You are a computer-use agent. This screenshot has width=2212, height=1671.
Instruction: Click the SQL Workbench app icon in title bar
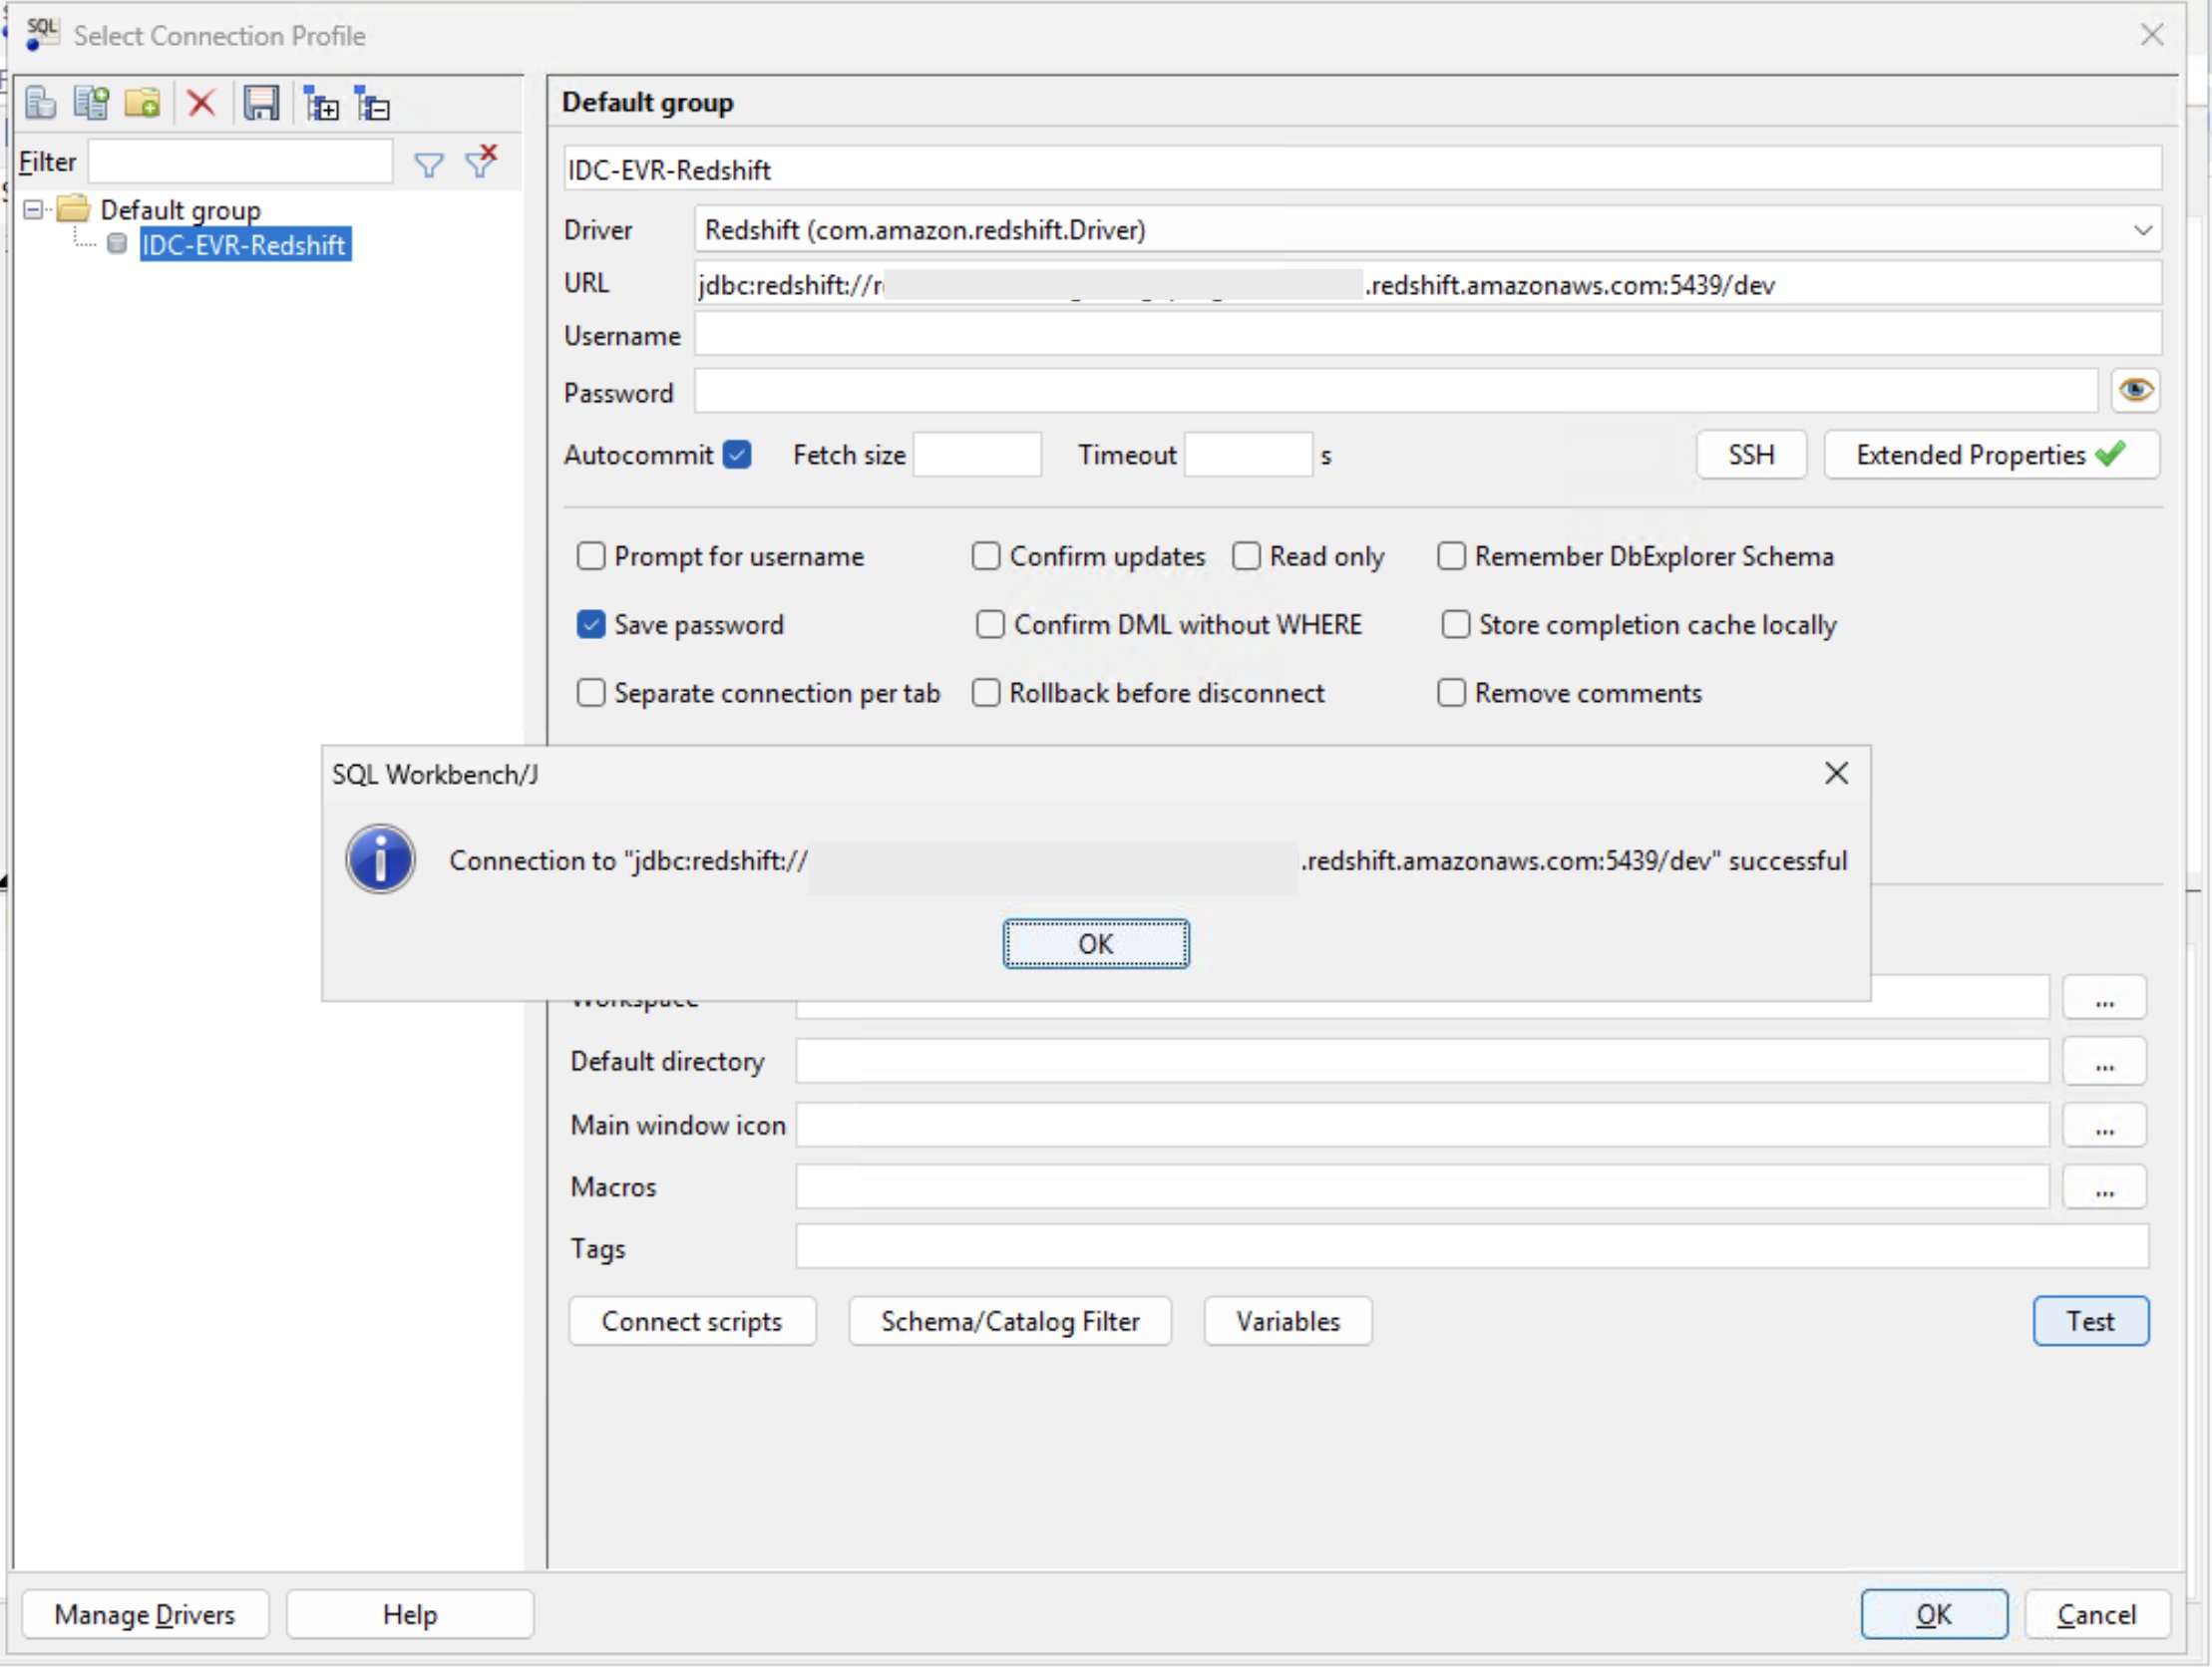42,34
